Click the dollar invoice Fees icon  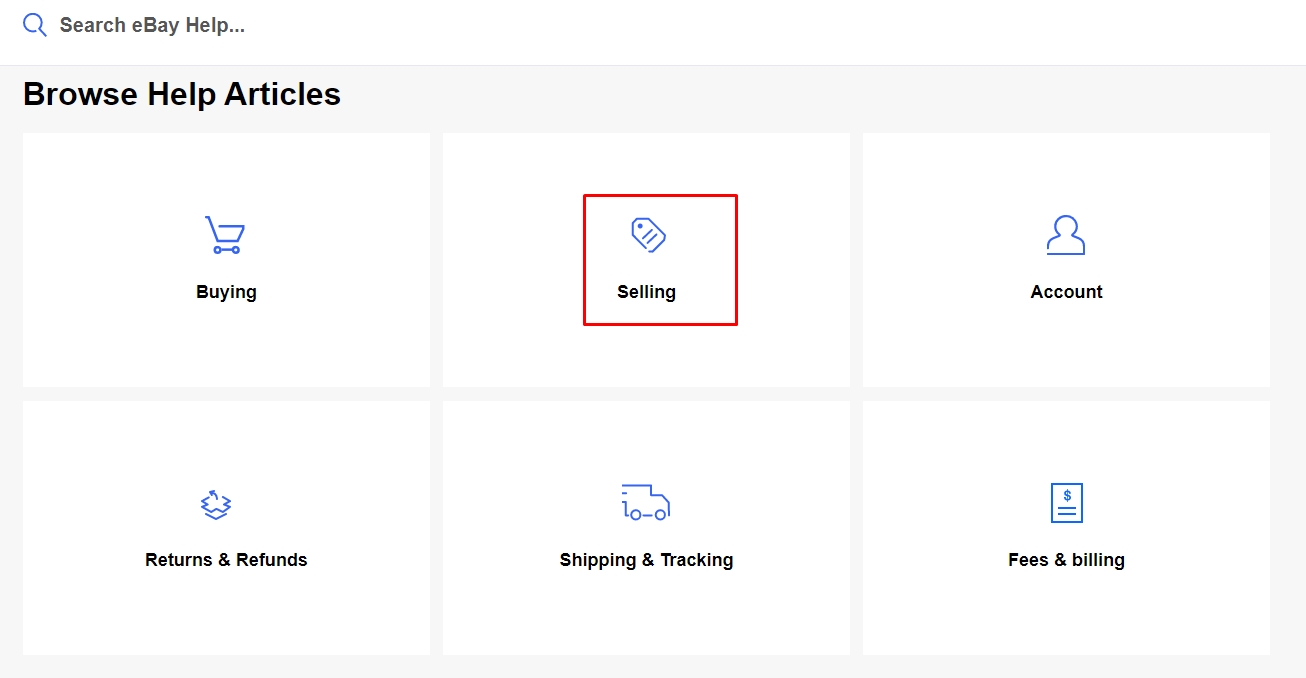tap(1067, 503)
